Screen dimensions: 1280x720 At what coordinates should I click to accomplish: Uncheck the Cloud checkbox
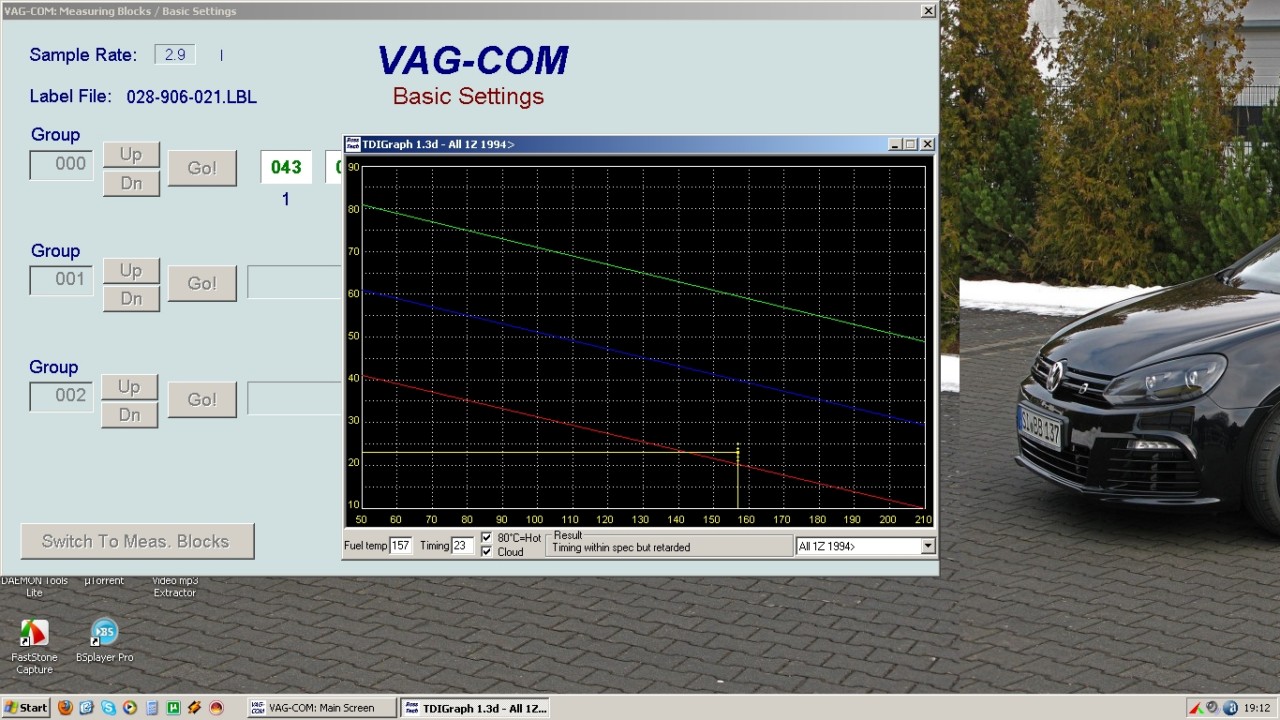(487, 552)
